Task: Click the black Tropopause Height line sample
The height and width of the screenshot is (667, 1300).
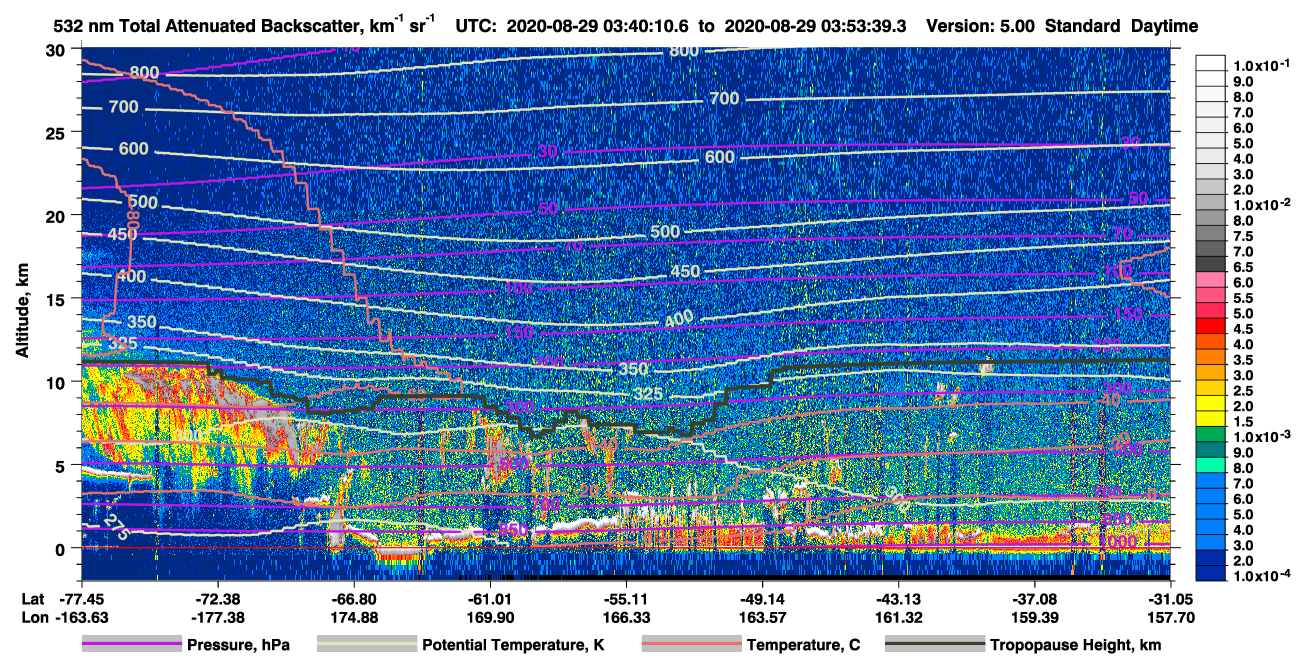Action: coord(935,645)
